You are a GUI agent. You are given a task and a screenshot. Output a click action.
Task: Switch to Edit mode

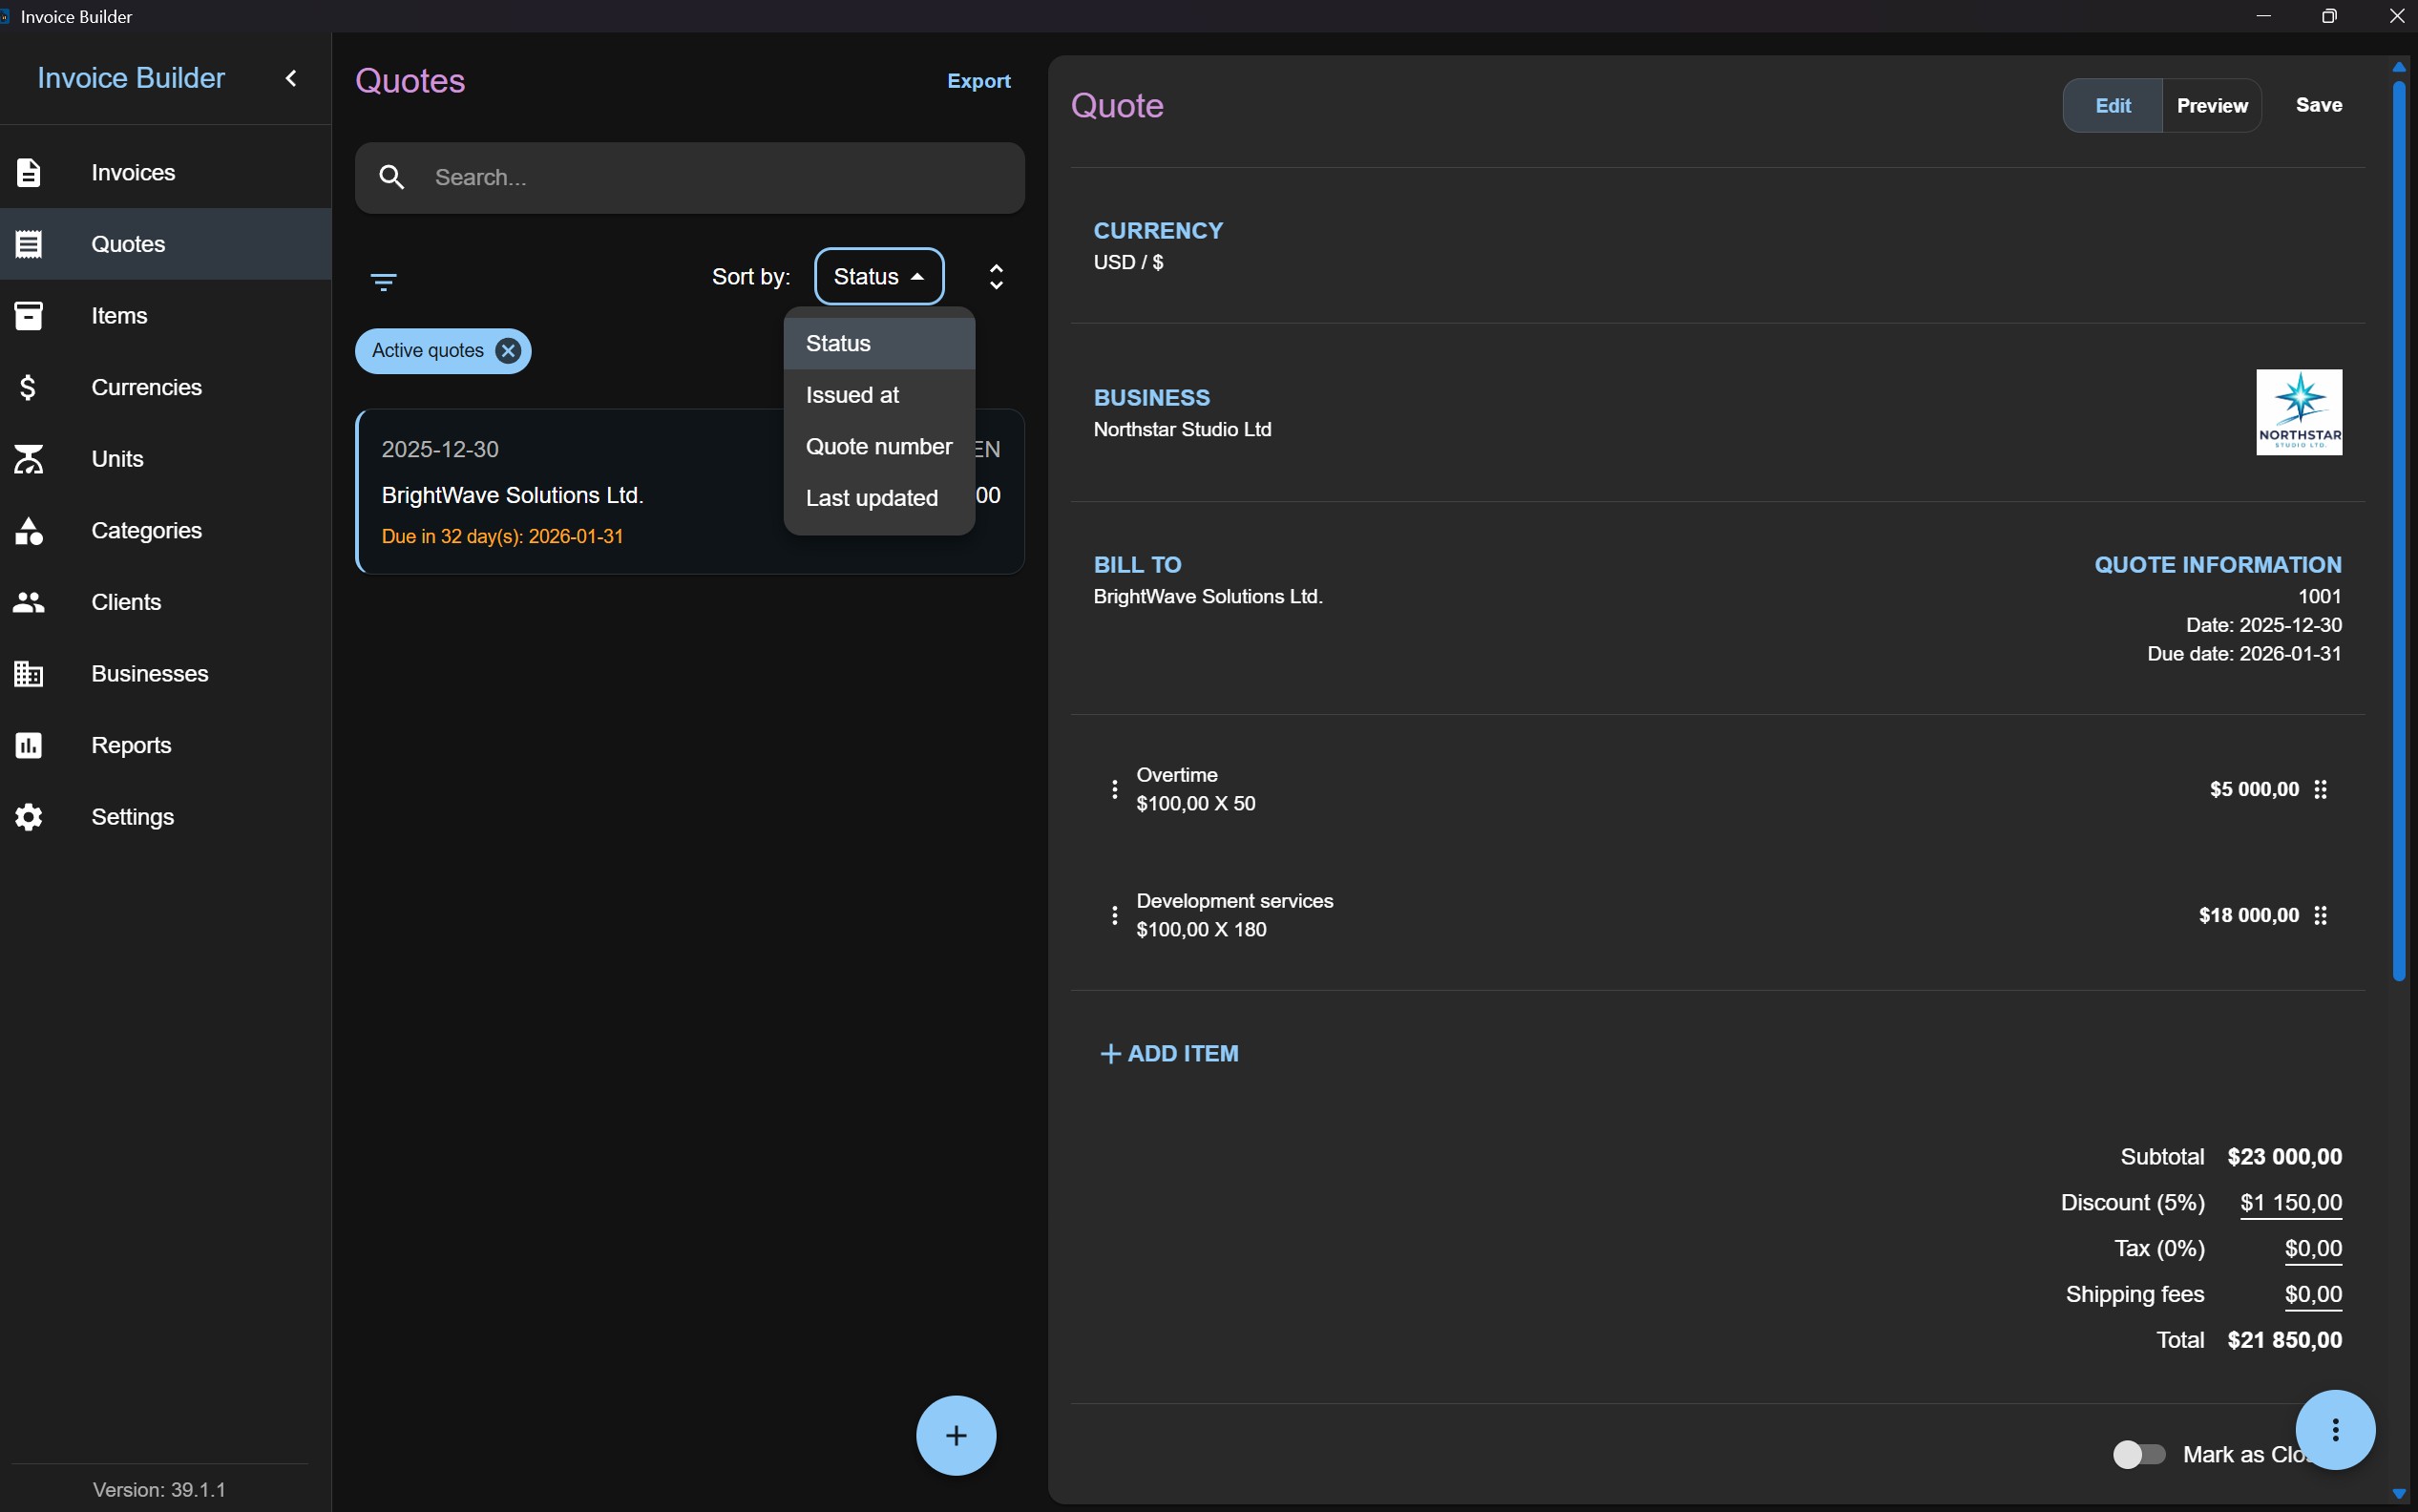point(2113,105)
